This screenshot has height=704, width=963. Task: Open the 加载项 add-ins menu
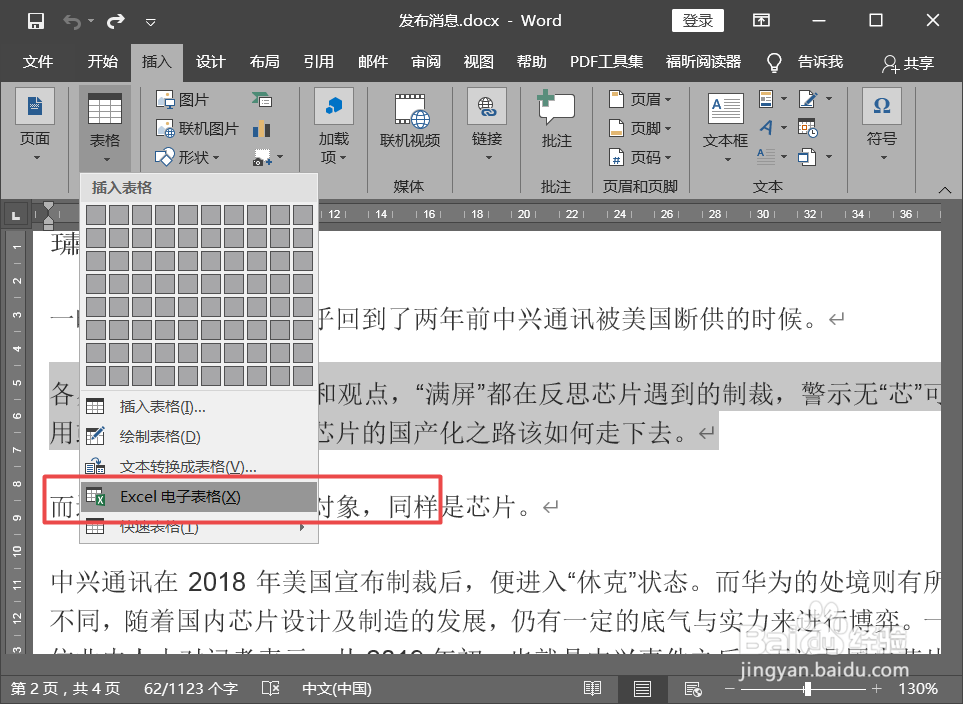[x=333, y=127]
